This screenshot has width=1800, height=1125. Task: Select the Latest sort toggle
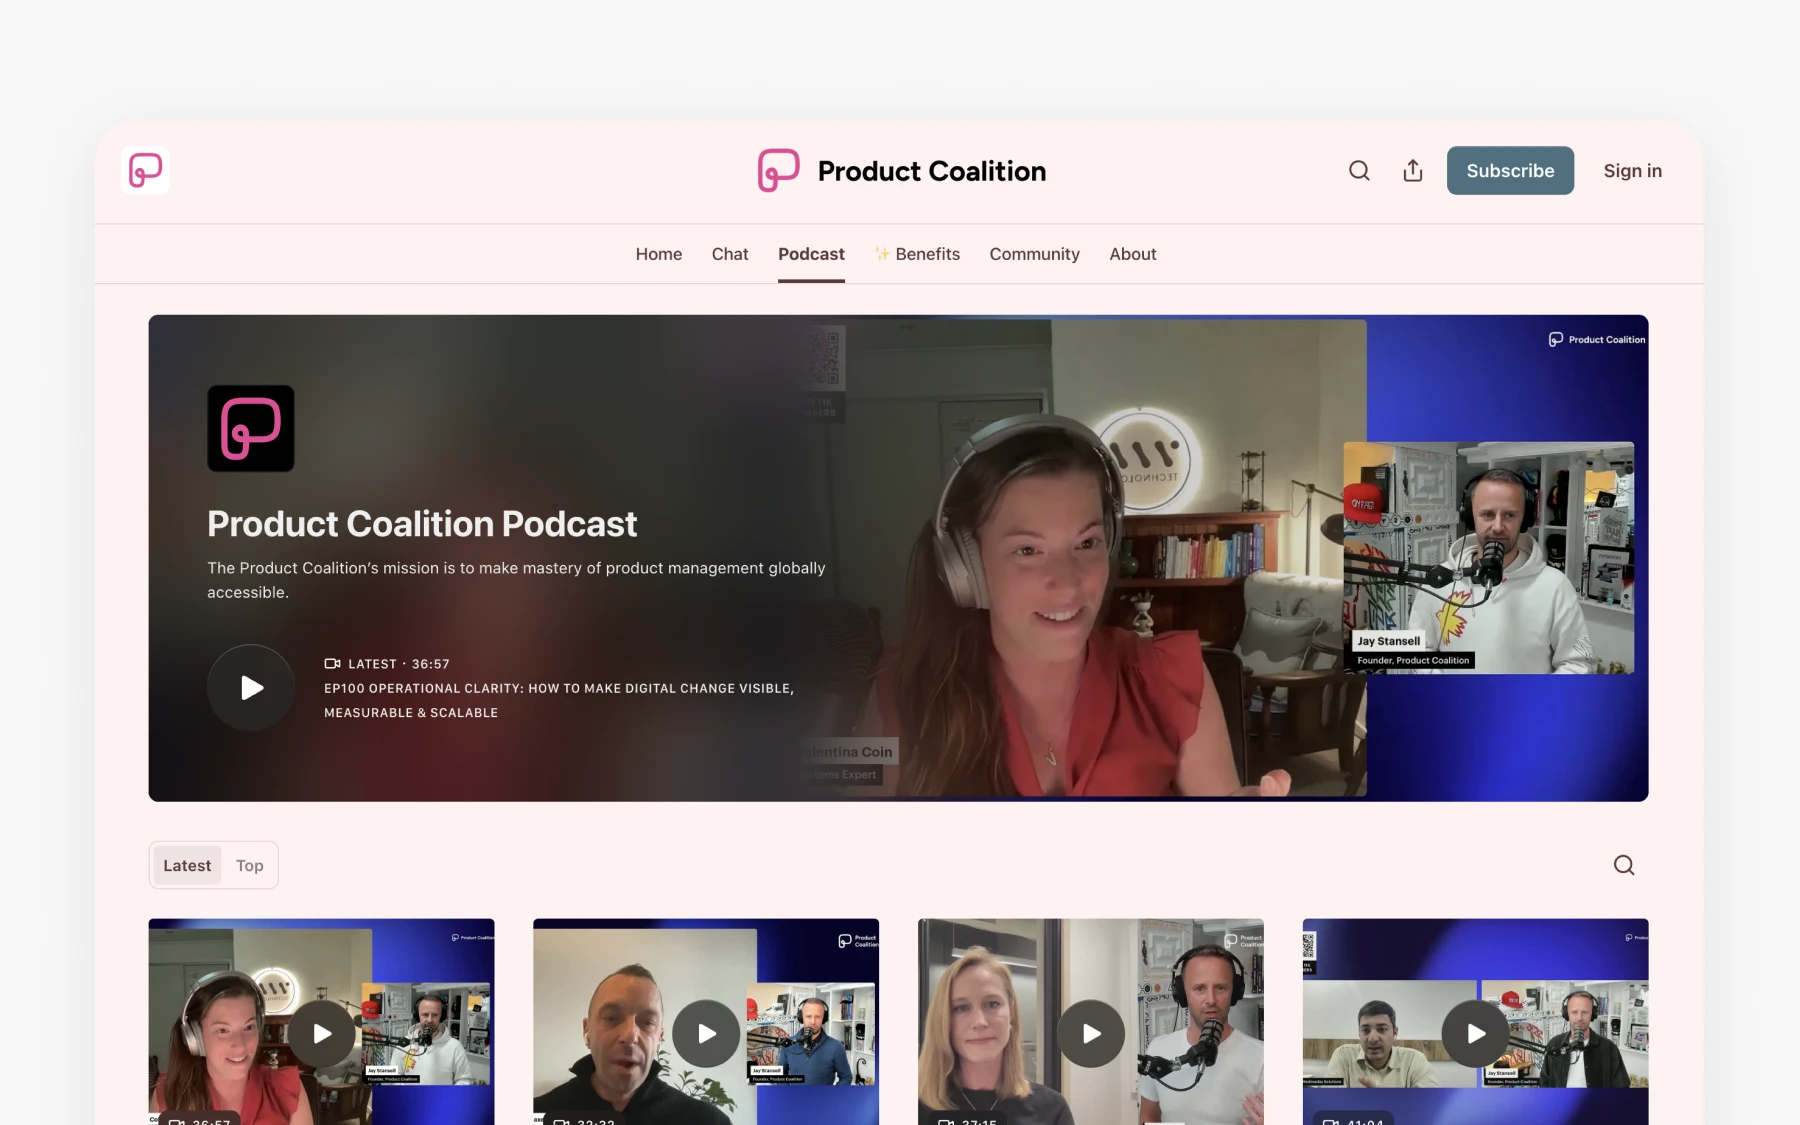click(x=187, y=865)
